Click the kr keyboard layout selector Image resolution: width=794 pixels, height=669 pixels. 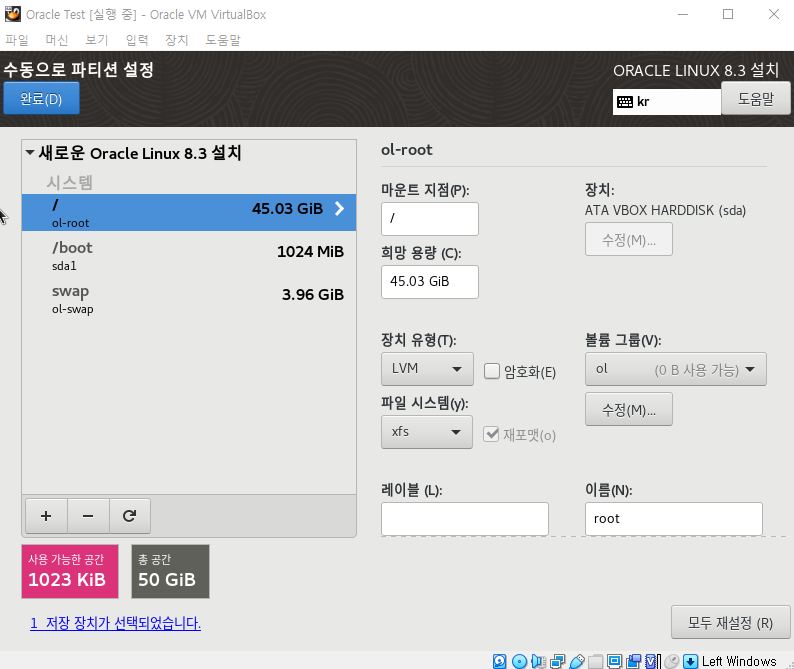667,102
